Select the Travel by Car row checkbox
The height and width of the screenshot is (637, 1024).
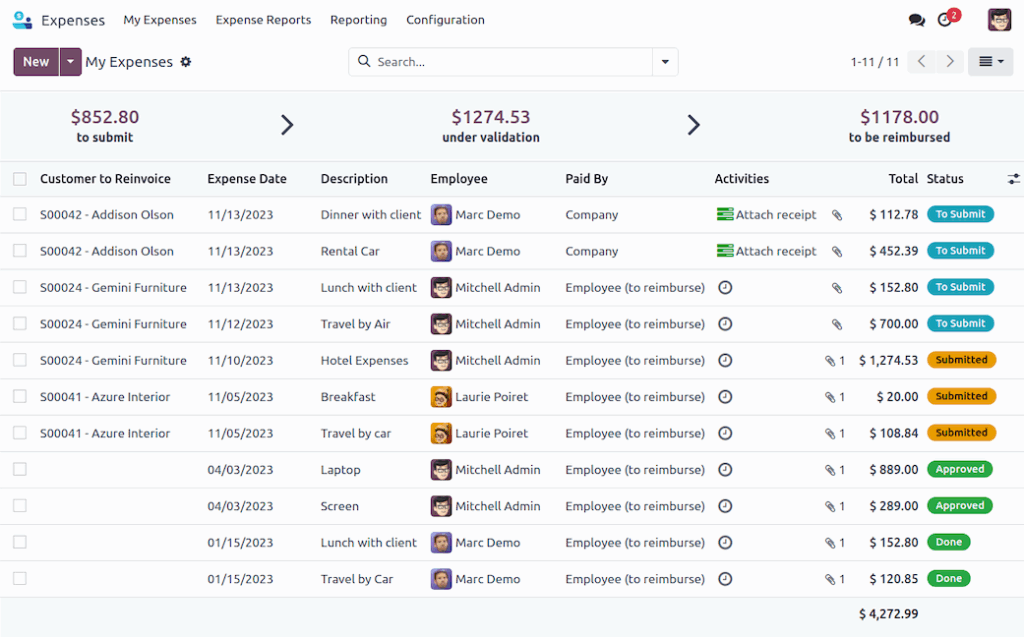click(20, 578)
